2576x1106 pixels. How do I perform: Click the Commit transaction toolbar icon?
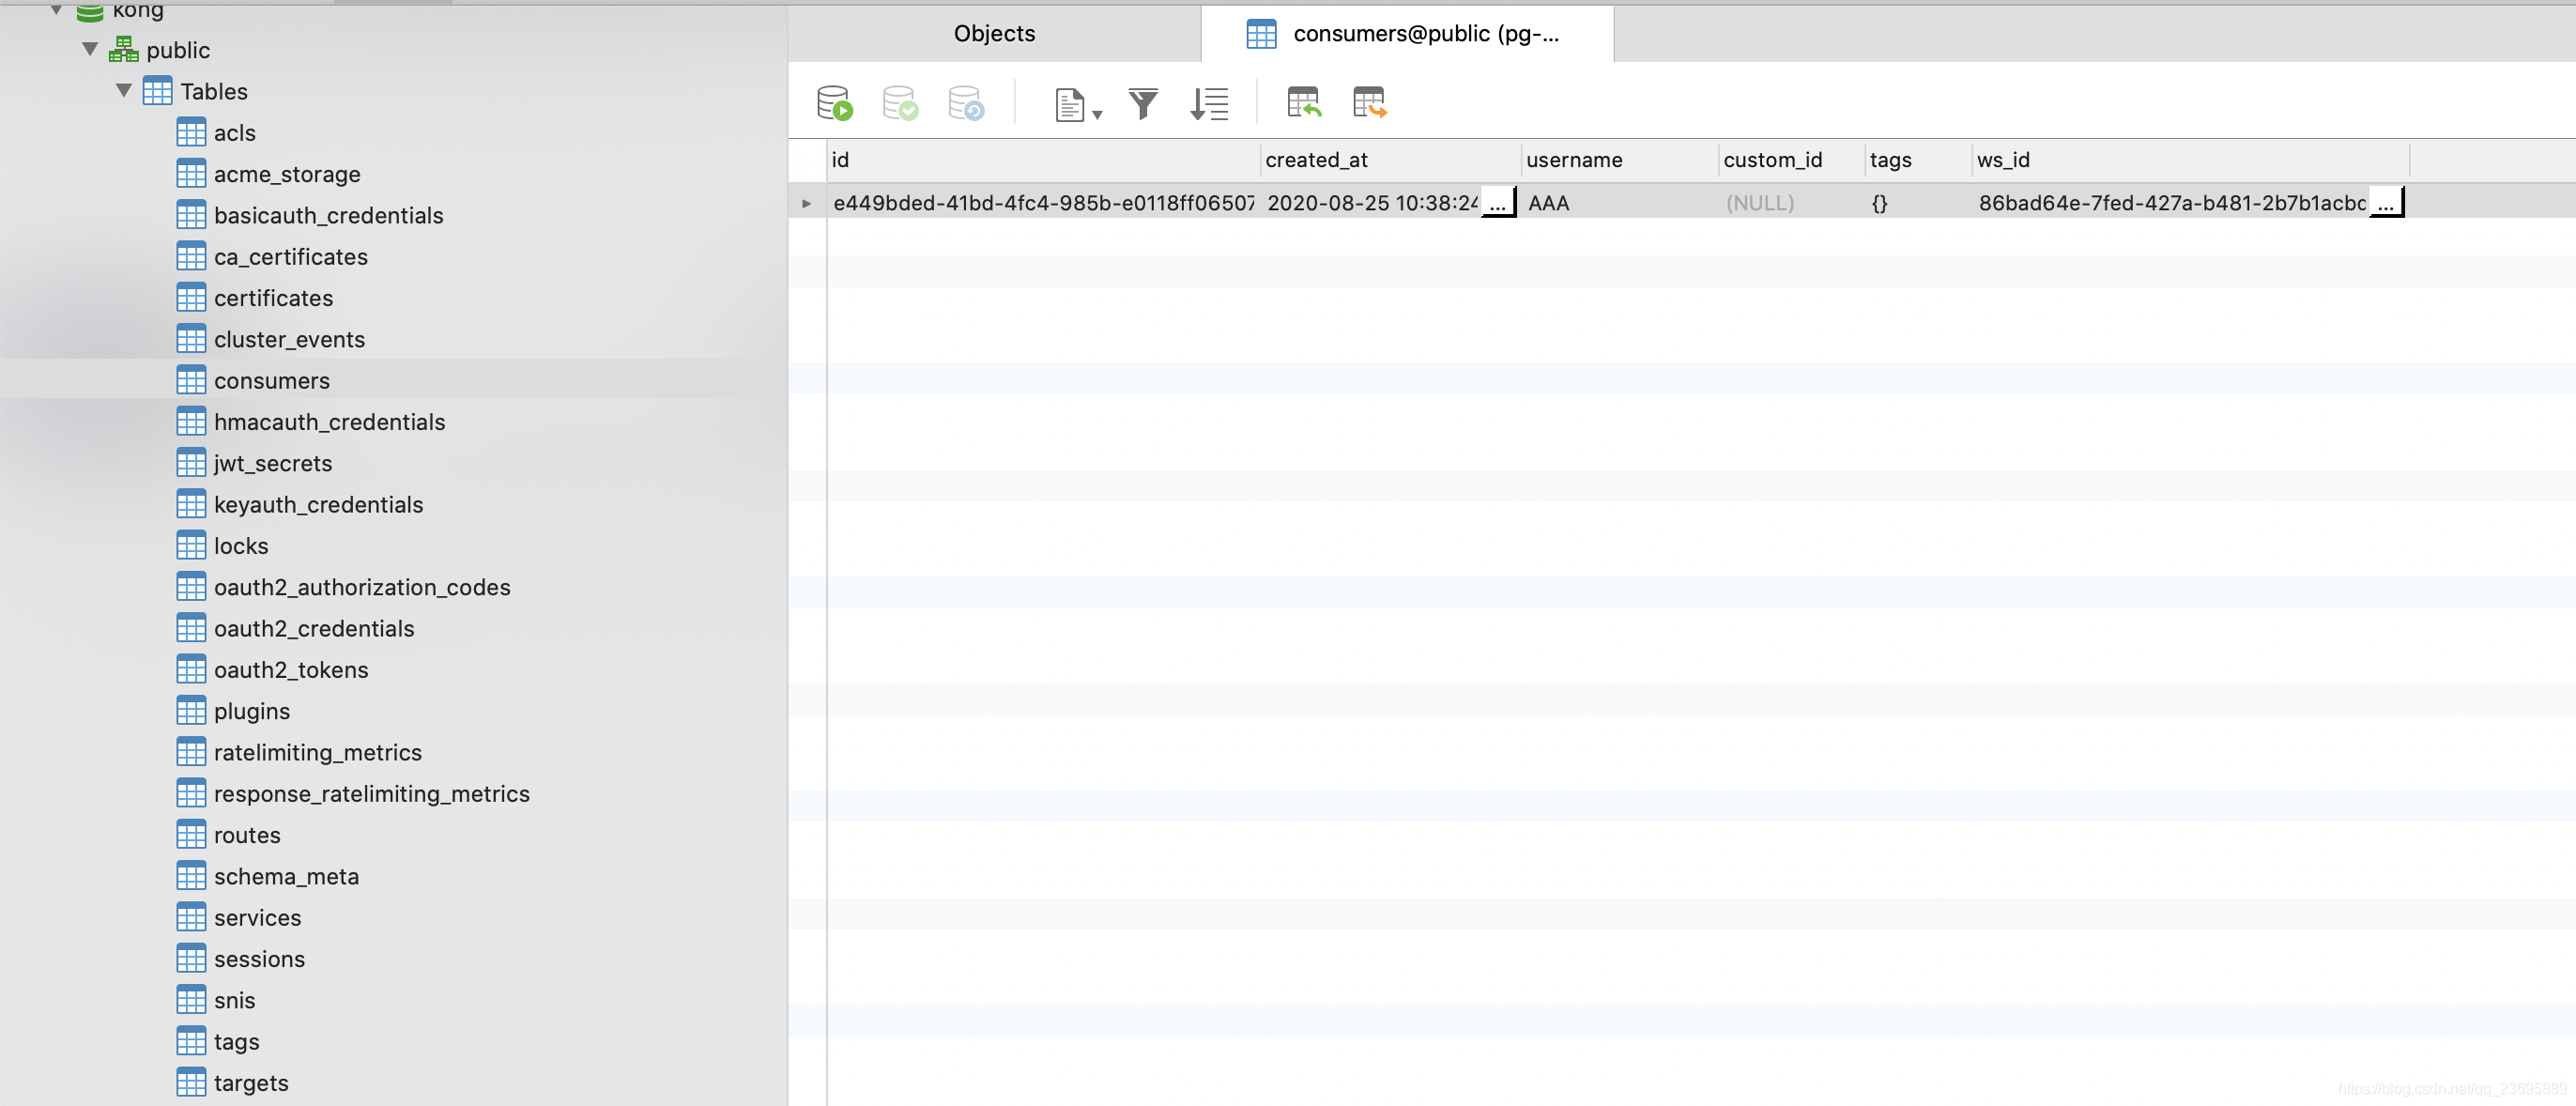(900, 103)
